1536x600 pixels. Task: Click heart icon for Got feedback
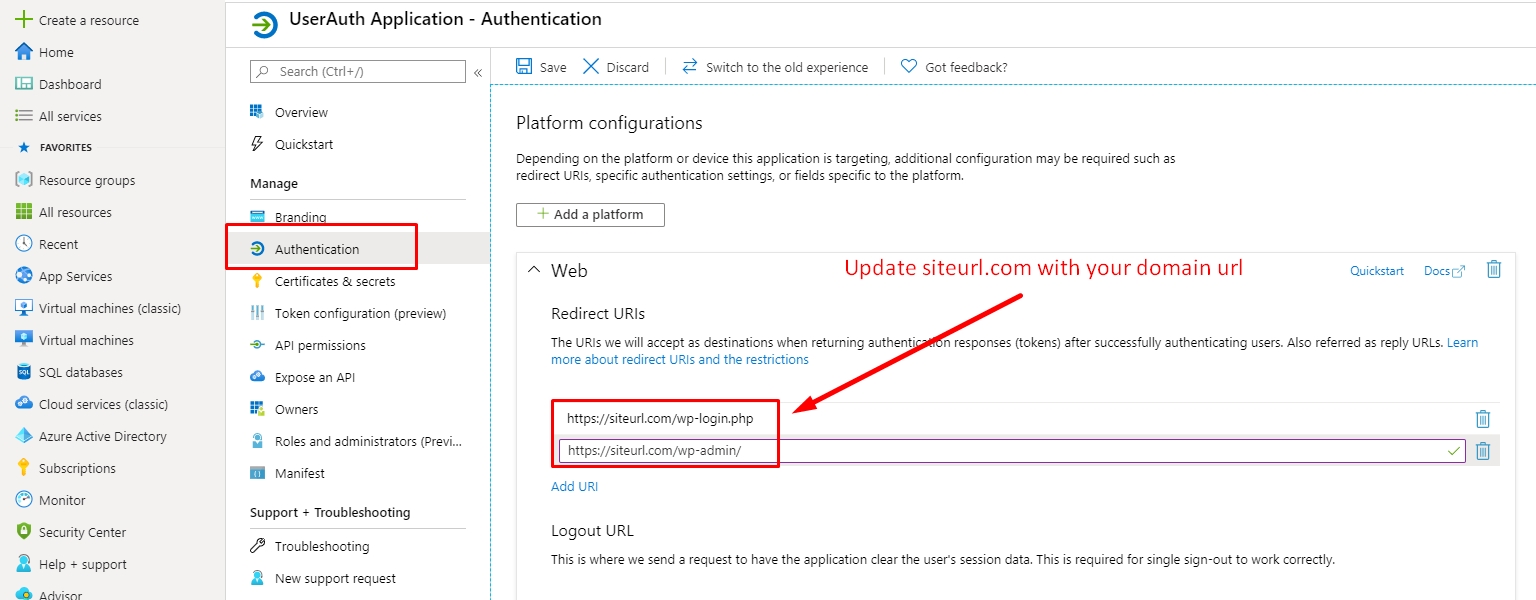[x=909, y=66]
